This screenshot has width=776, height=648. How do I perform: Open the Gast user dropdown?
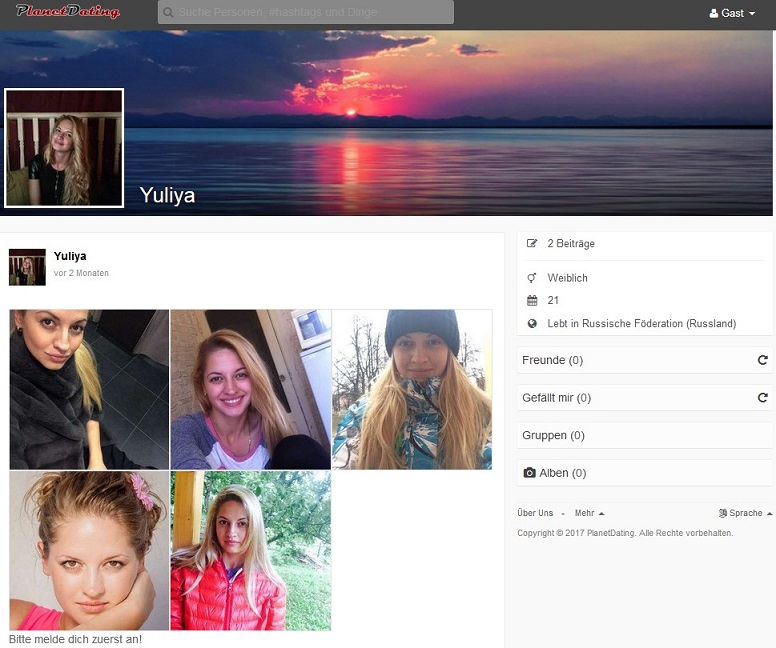[x=732, y=13]
